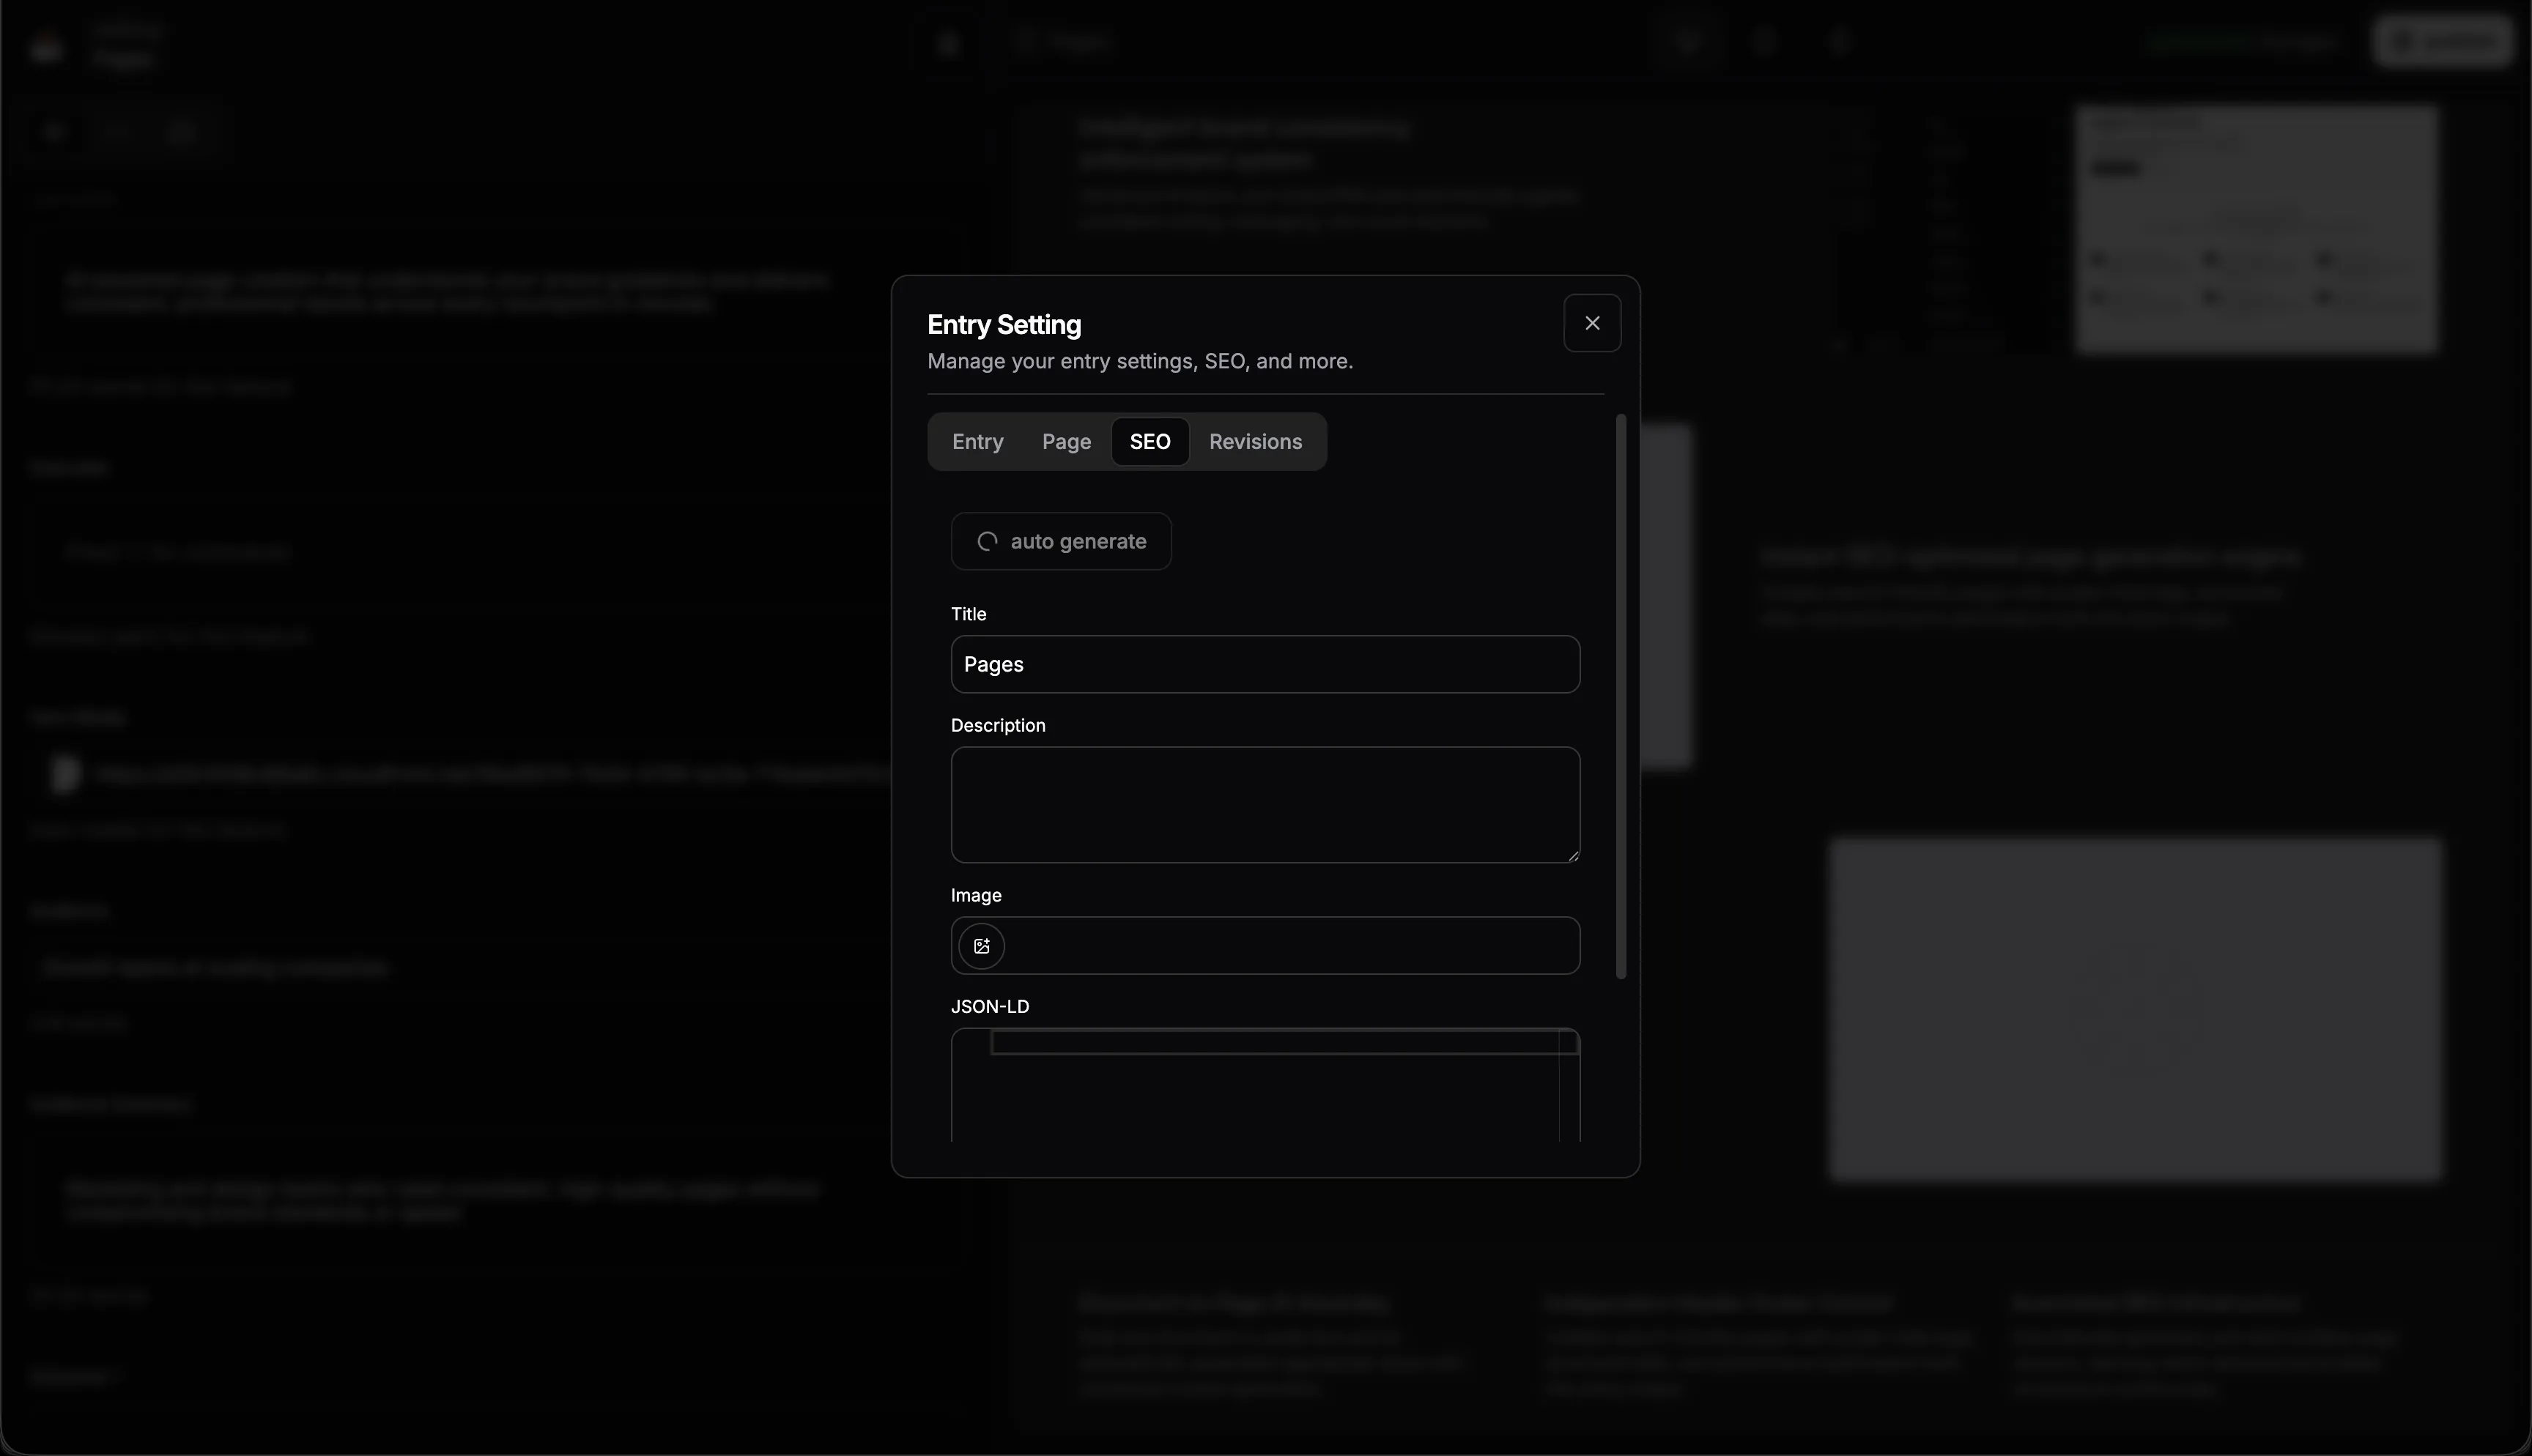2532x1456 pixels.
Task: Click the spinner icon in auto generate
Action: point(987,542)
